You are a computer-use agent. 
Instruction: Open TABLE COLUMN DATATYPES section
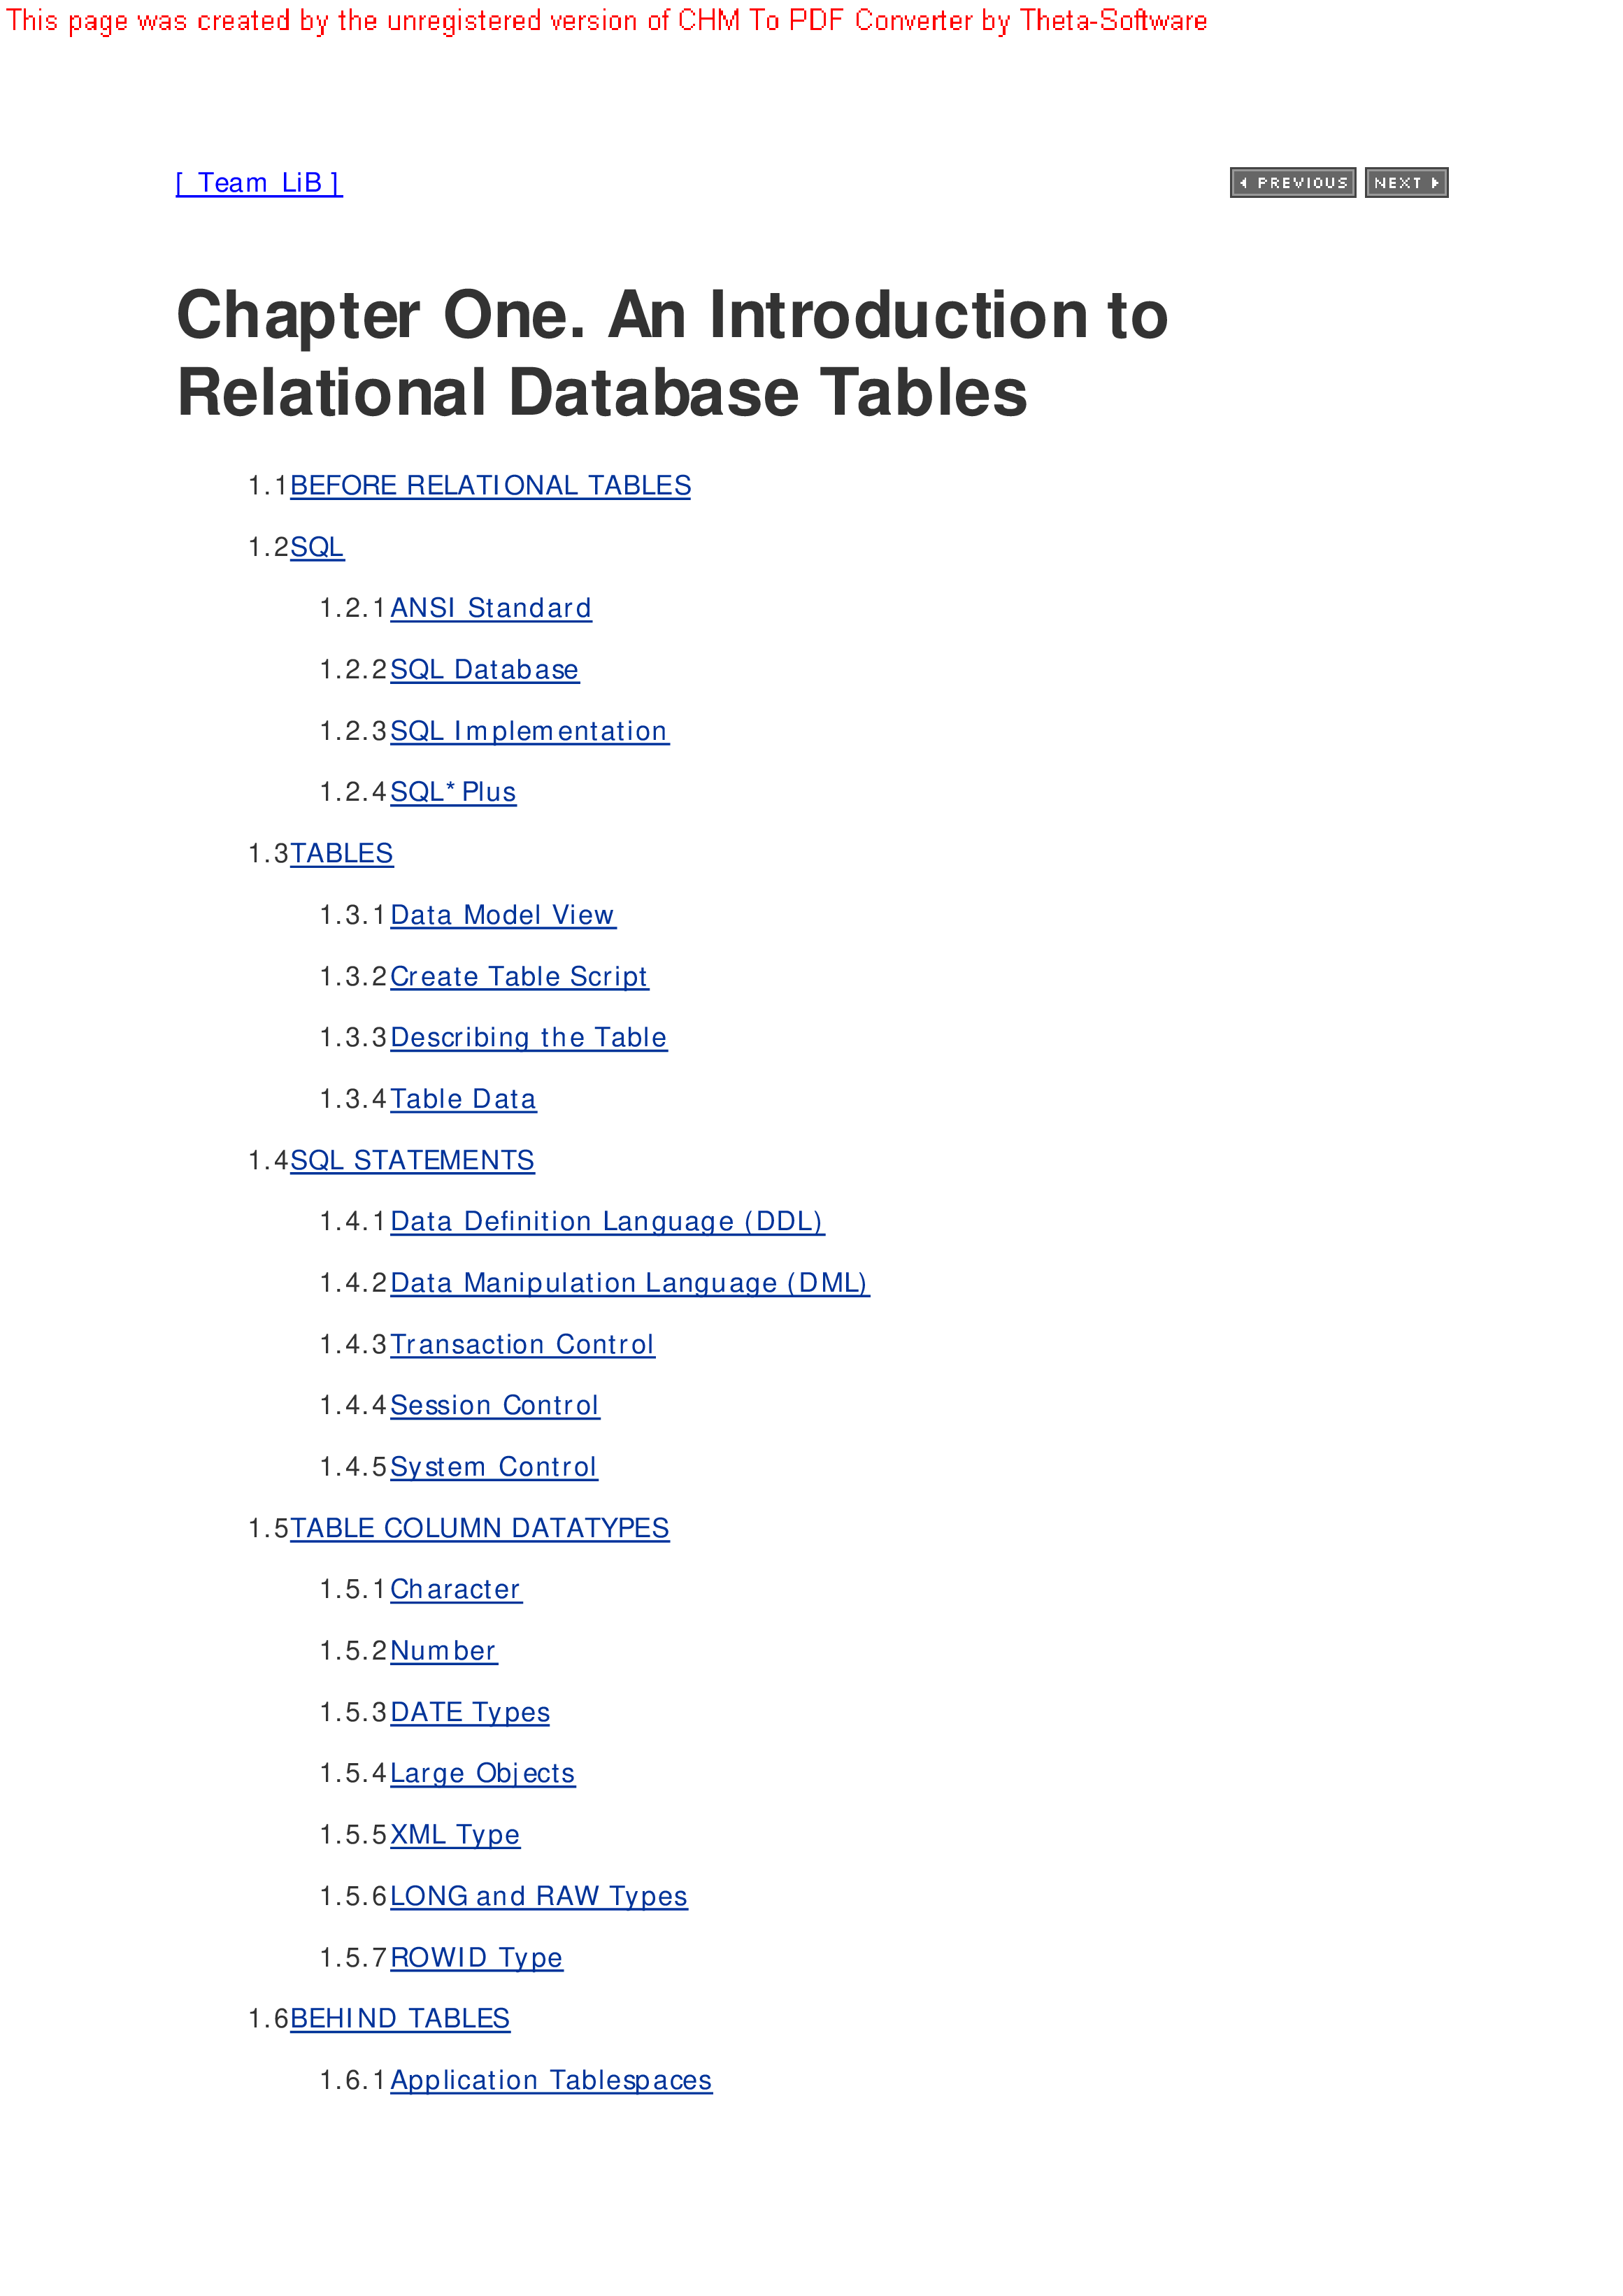[479, 1528]
